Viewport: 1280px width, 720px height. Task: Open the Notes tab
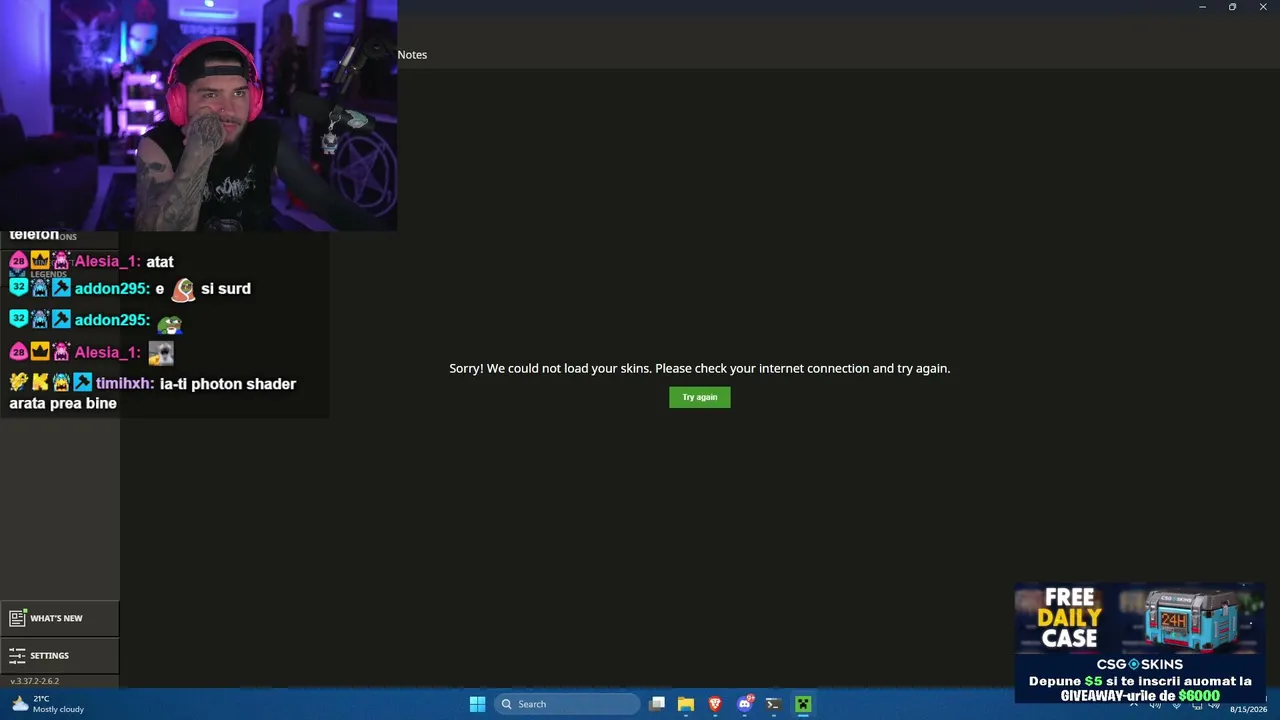click(x=412, y=55)
